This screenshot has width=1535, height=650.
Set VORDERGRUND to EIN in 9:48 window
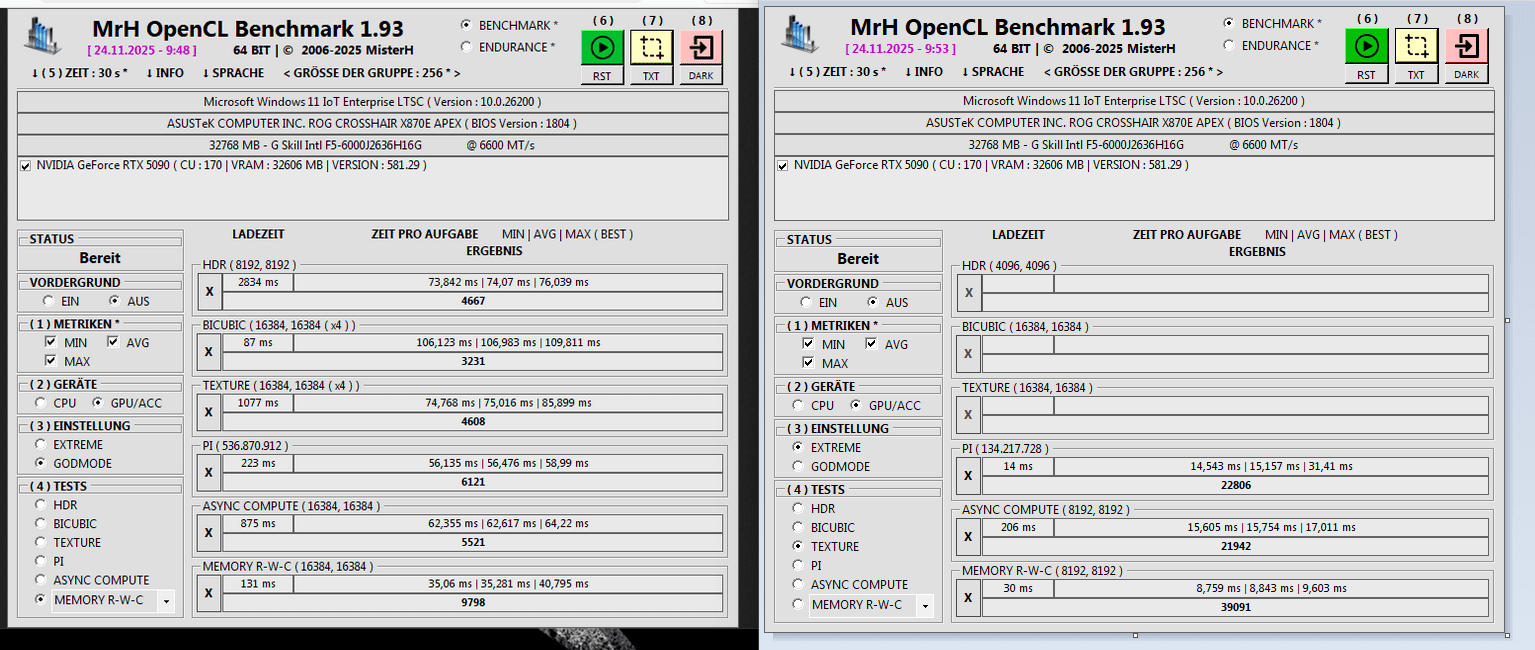(x=49, y=301)
